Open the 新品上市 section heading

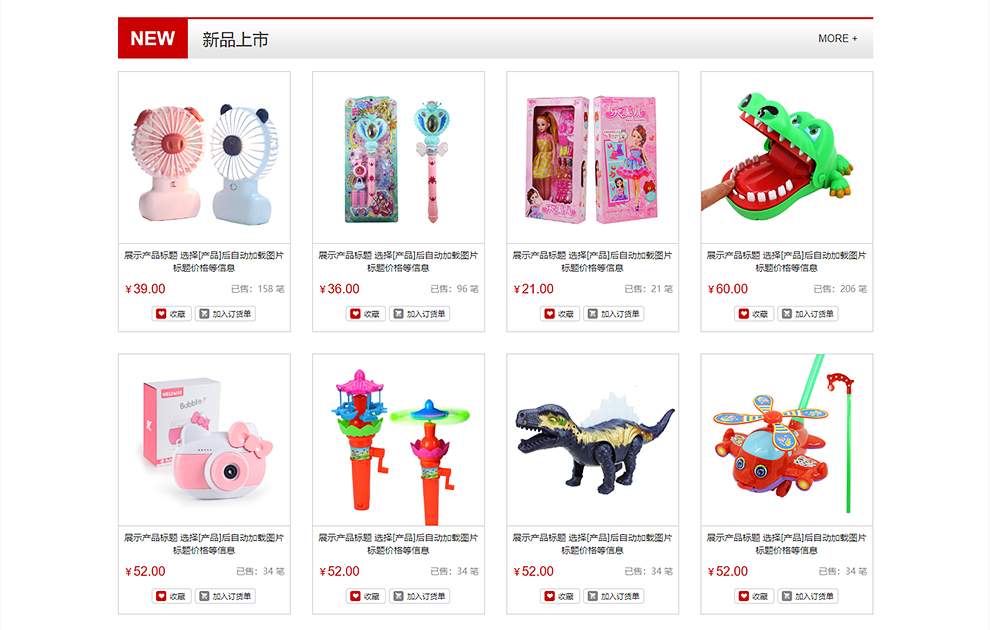point(236,40)
